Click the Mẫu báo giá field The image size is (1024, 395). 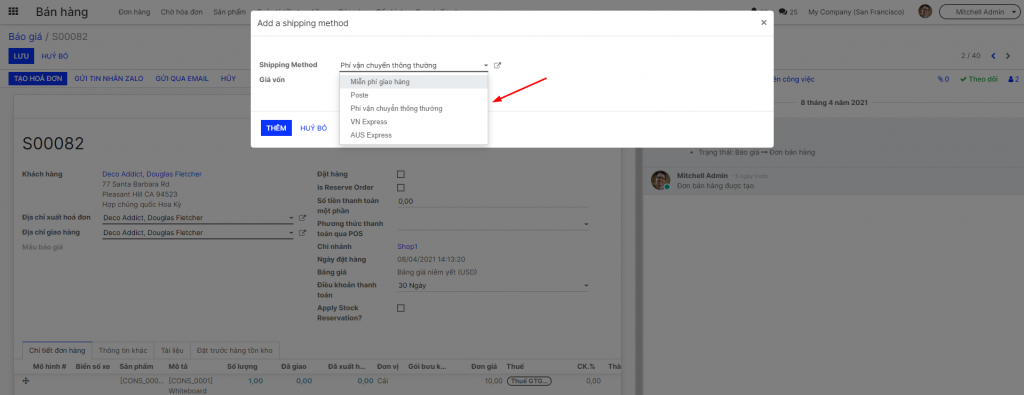tap(42, 247)
